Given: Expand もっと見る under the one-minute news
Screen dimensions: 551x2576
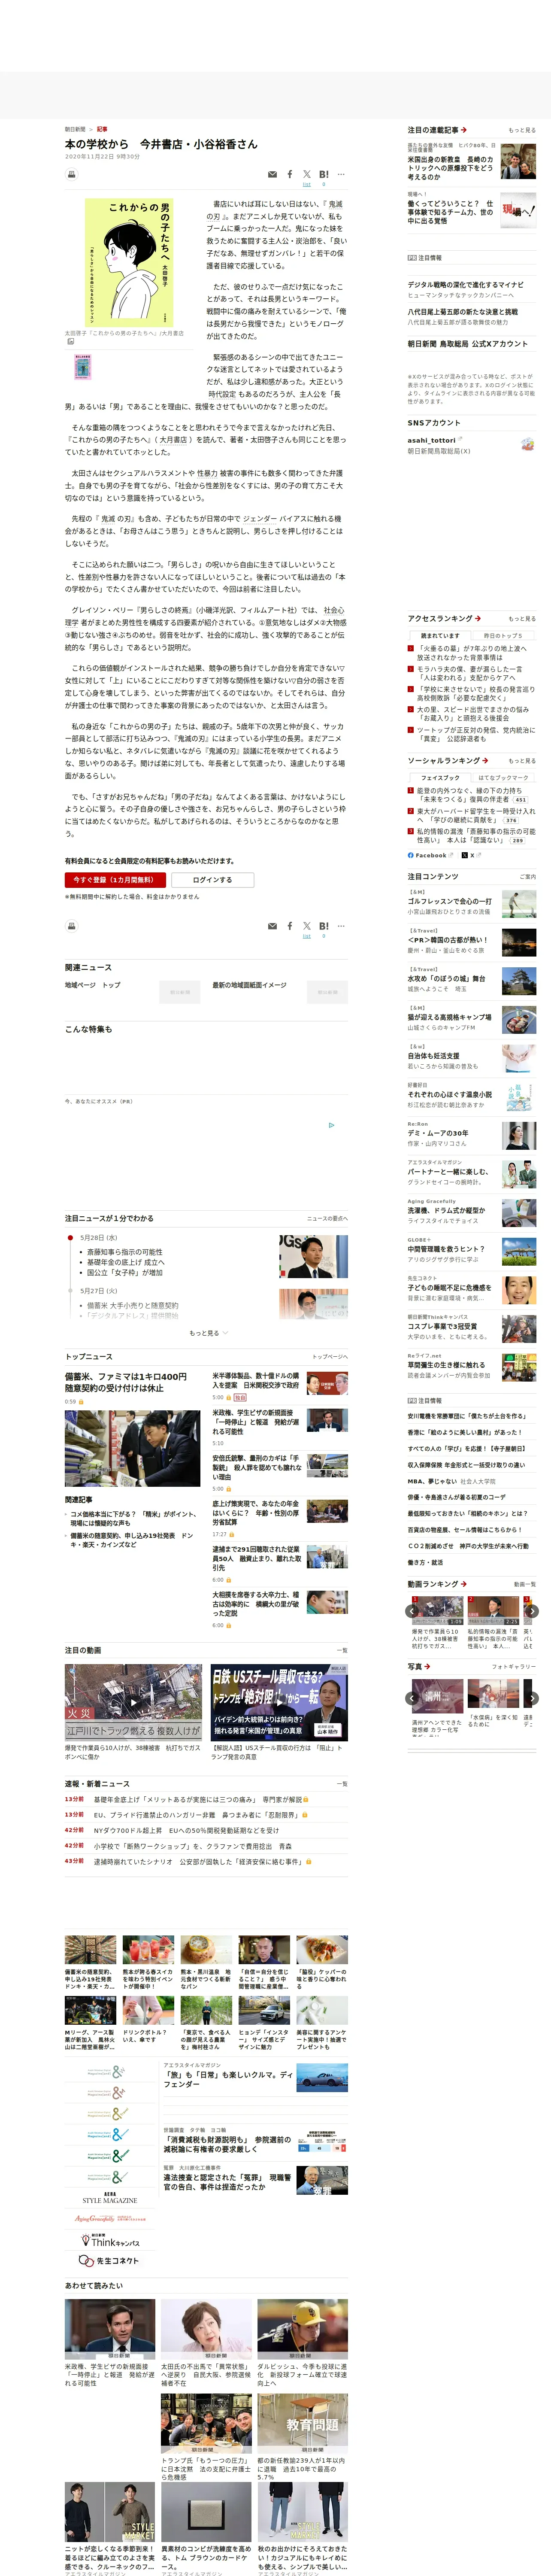Looking at the screenshot, I should pyautogui.click(x=208, y=1333).
